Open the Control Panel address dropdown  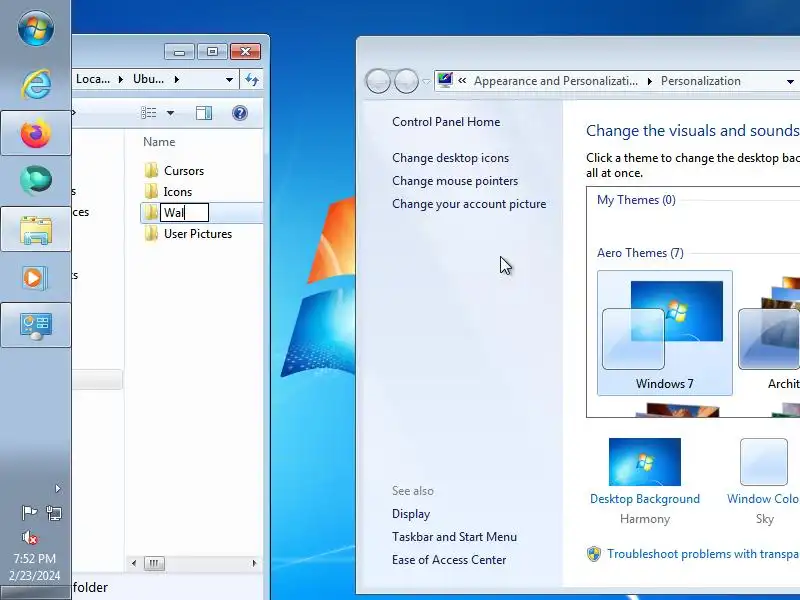(x=790, y=82)
